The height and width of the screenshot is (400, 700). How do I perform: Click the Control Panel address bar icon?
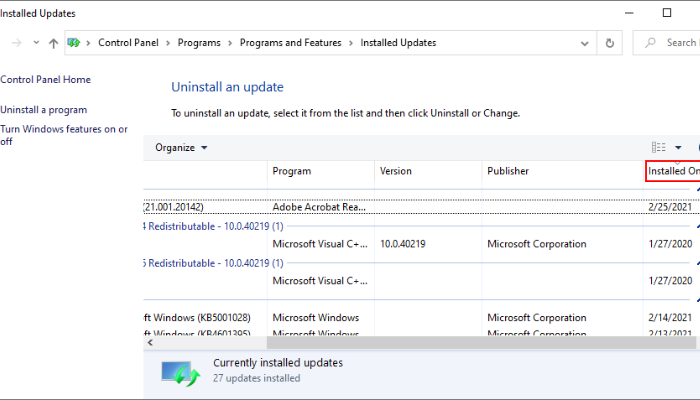coord(74,42)
